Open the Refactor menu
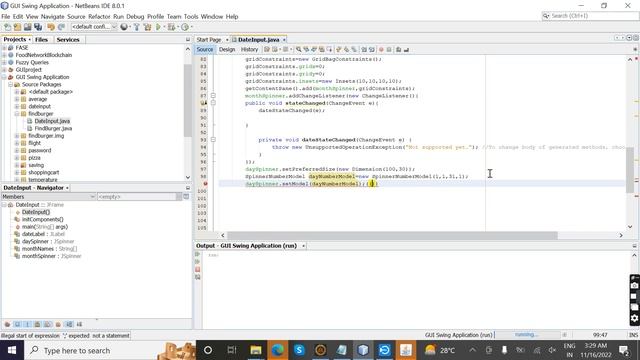 99,17
